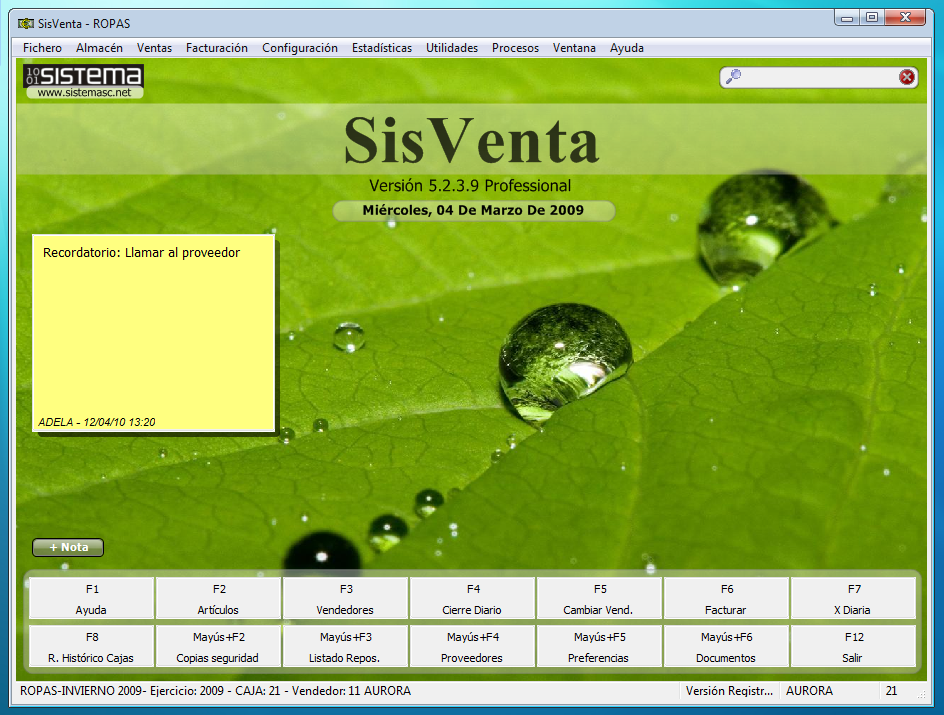This screenshot has width=944, height=715.
Task: Minimize the SisVenta window
Action: coord(848,18)
